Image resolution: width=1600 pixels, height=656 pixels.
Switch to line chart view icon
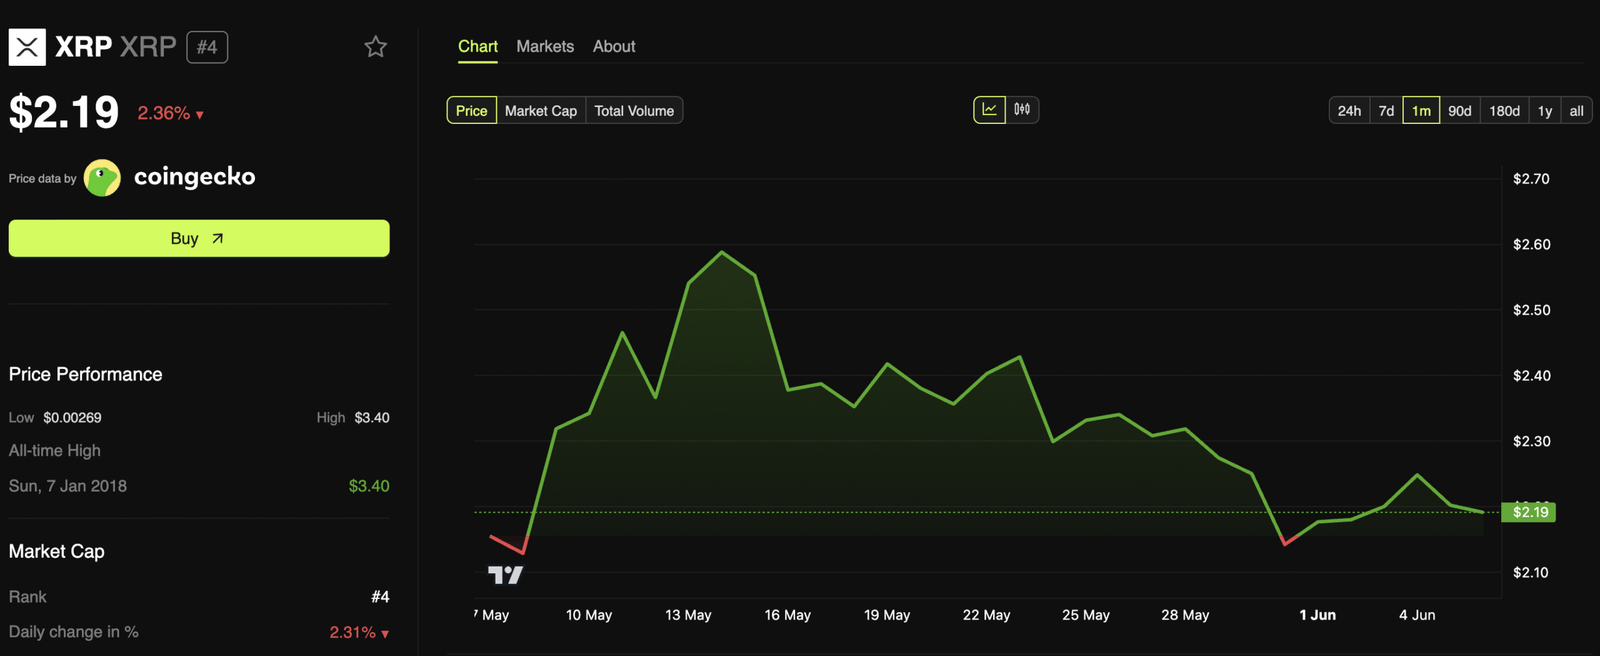pos(989,110)
